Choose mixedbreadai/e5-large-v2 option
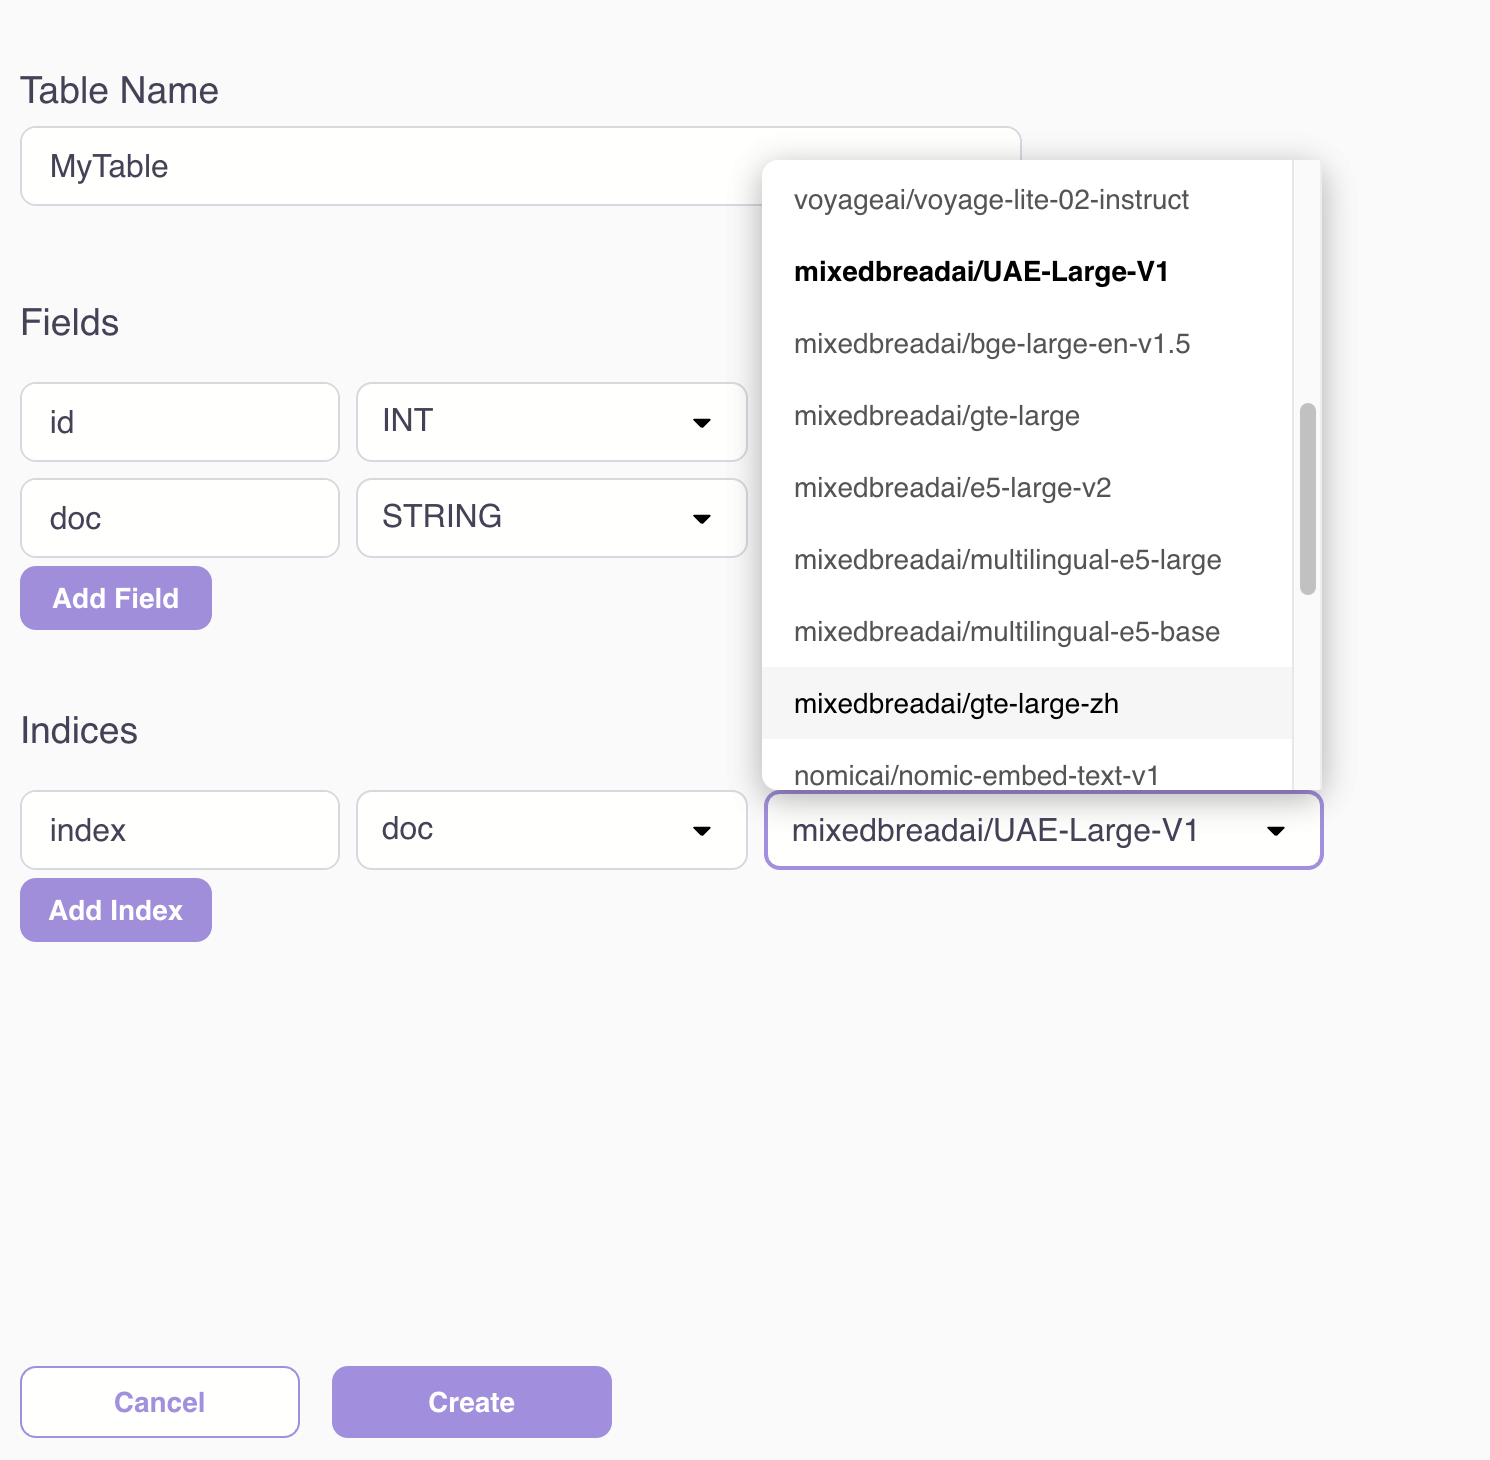 point(952,488)
